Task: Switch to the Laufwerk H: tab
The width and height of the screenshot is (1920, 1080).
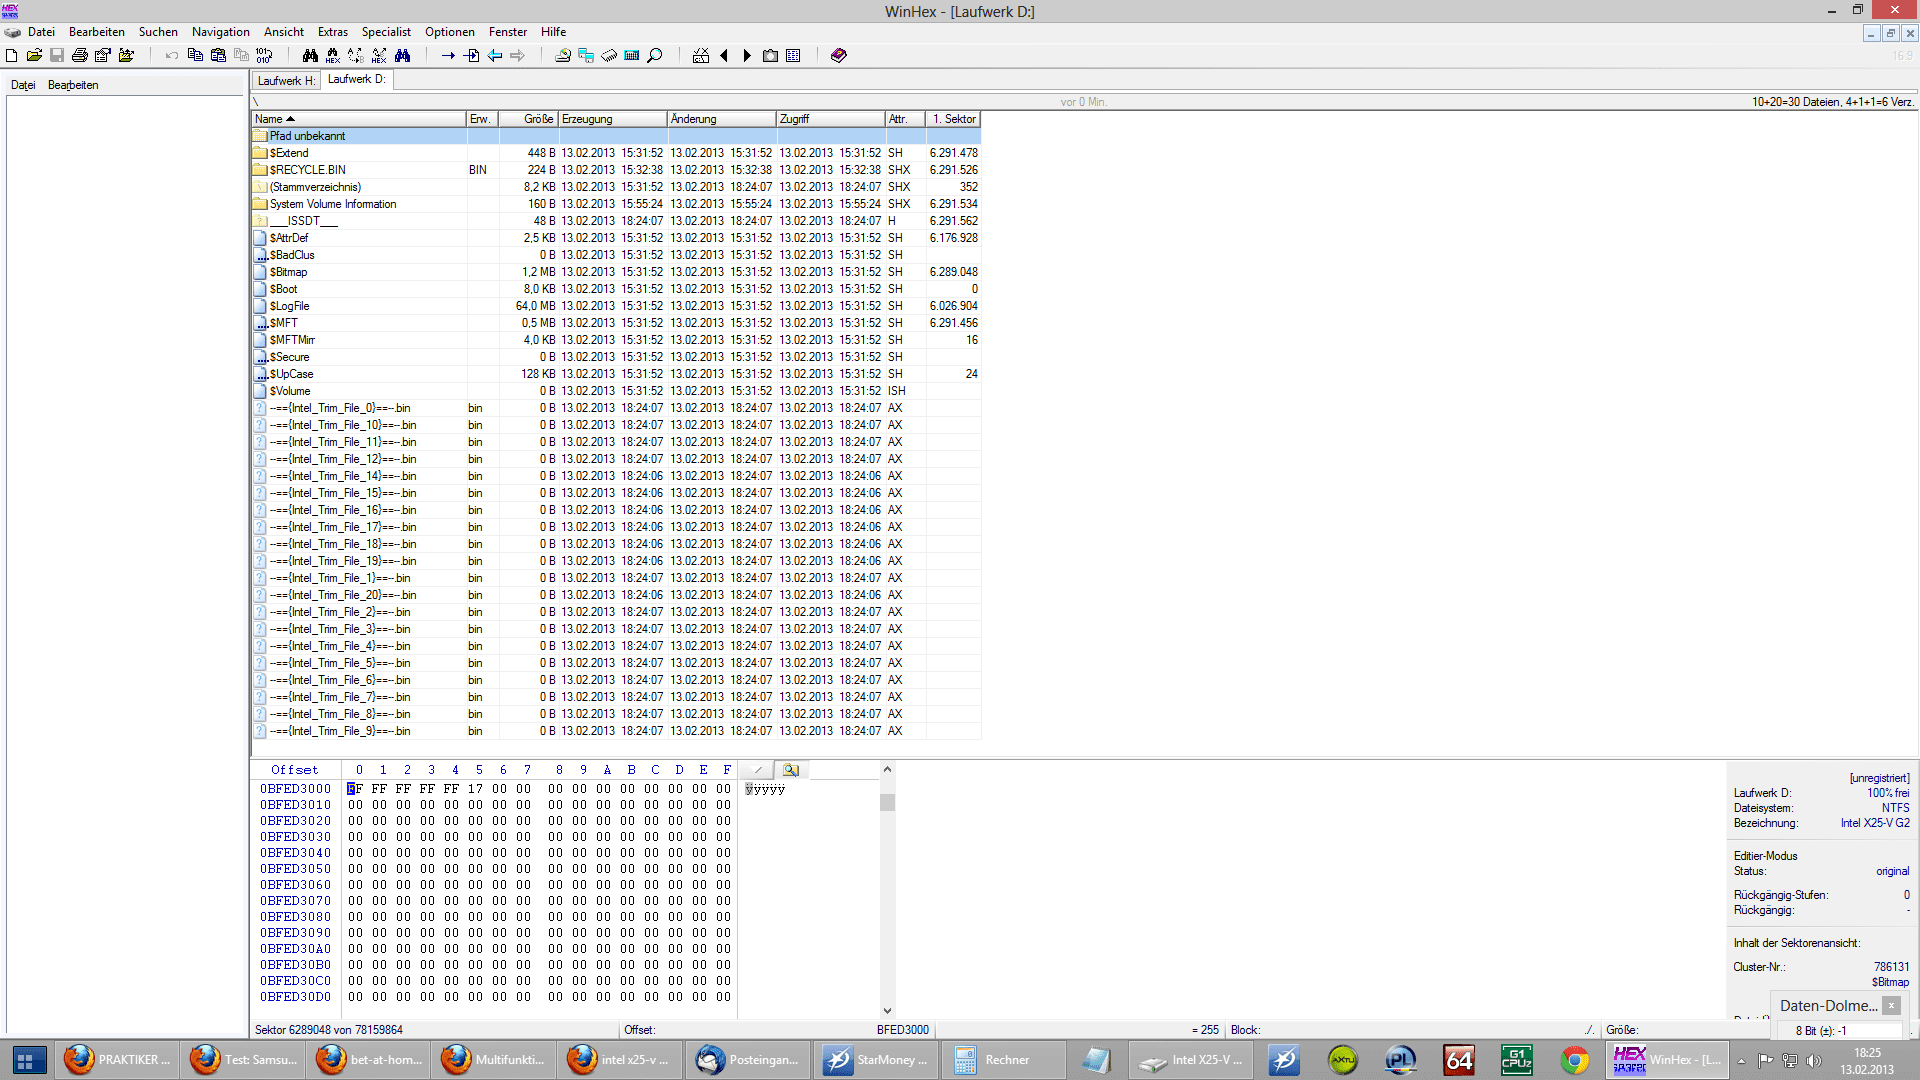Action: (x=286, y=81)
